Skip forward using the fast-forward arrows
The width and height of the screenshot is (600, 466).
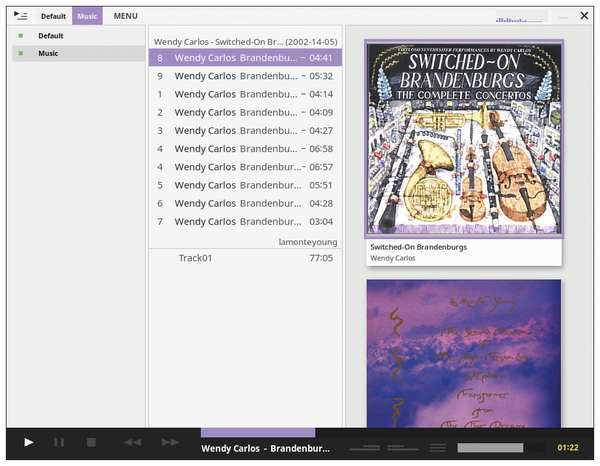[170, 442]
